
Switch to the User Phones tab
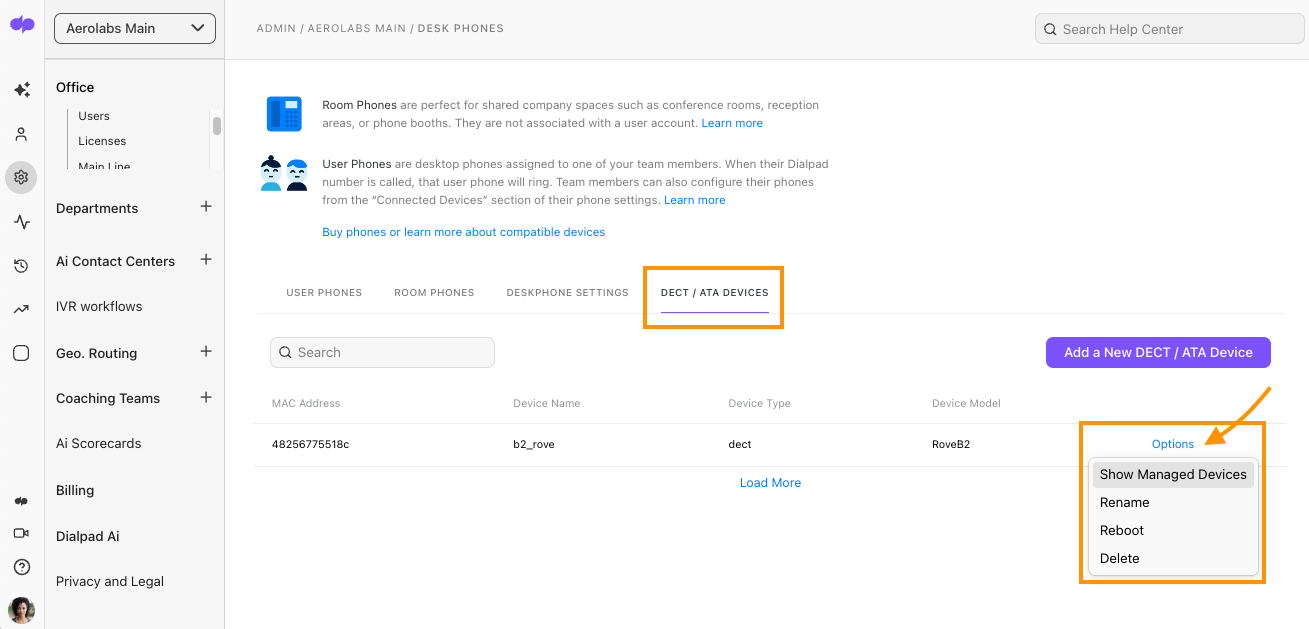pyautogui.click(x=324, y=293)
